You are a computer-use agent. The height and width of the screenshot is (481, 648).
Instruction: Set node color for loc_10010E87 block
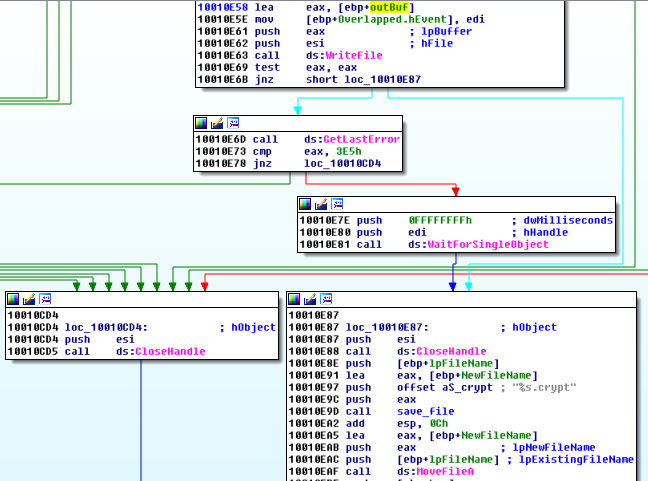pyautogui.click(x=295, y=298)
